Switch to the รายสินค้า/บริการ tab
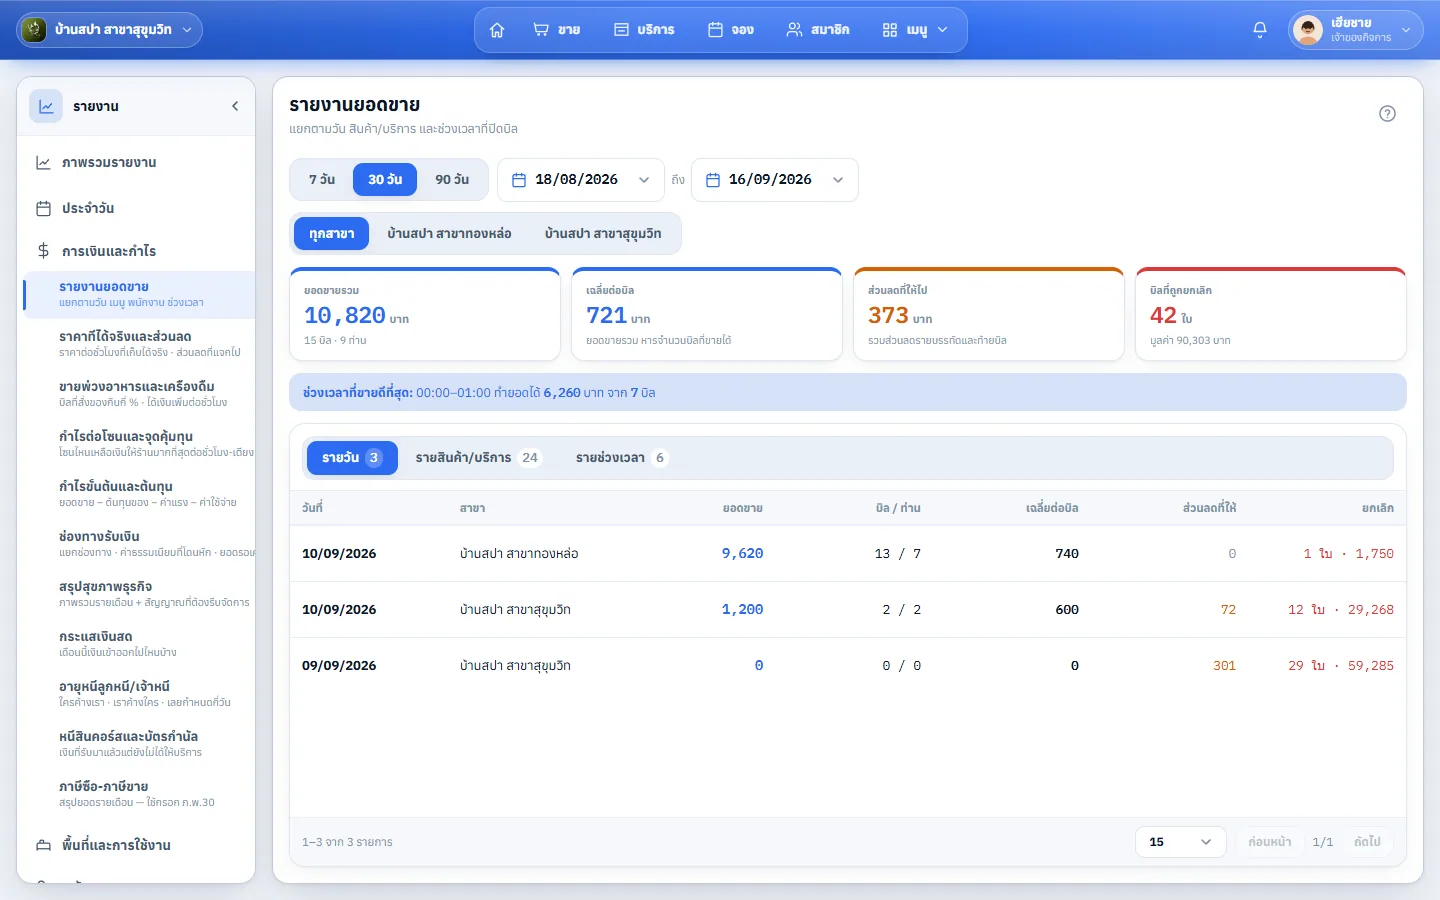The height and width of the screenshot is (900, 1440). click(478, 458)
